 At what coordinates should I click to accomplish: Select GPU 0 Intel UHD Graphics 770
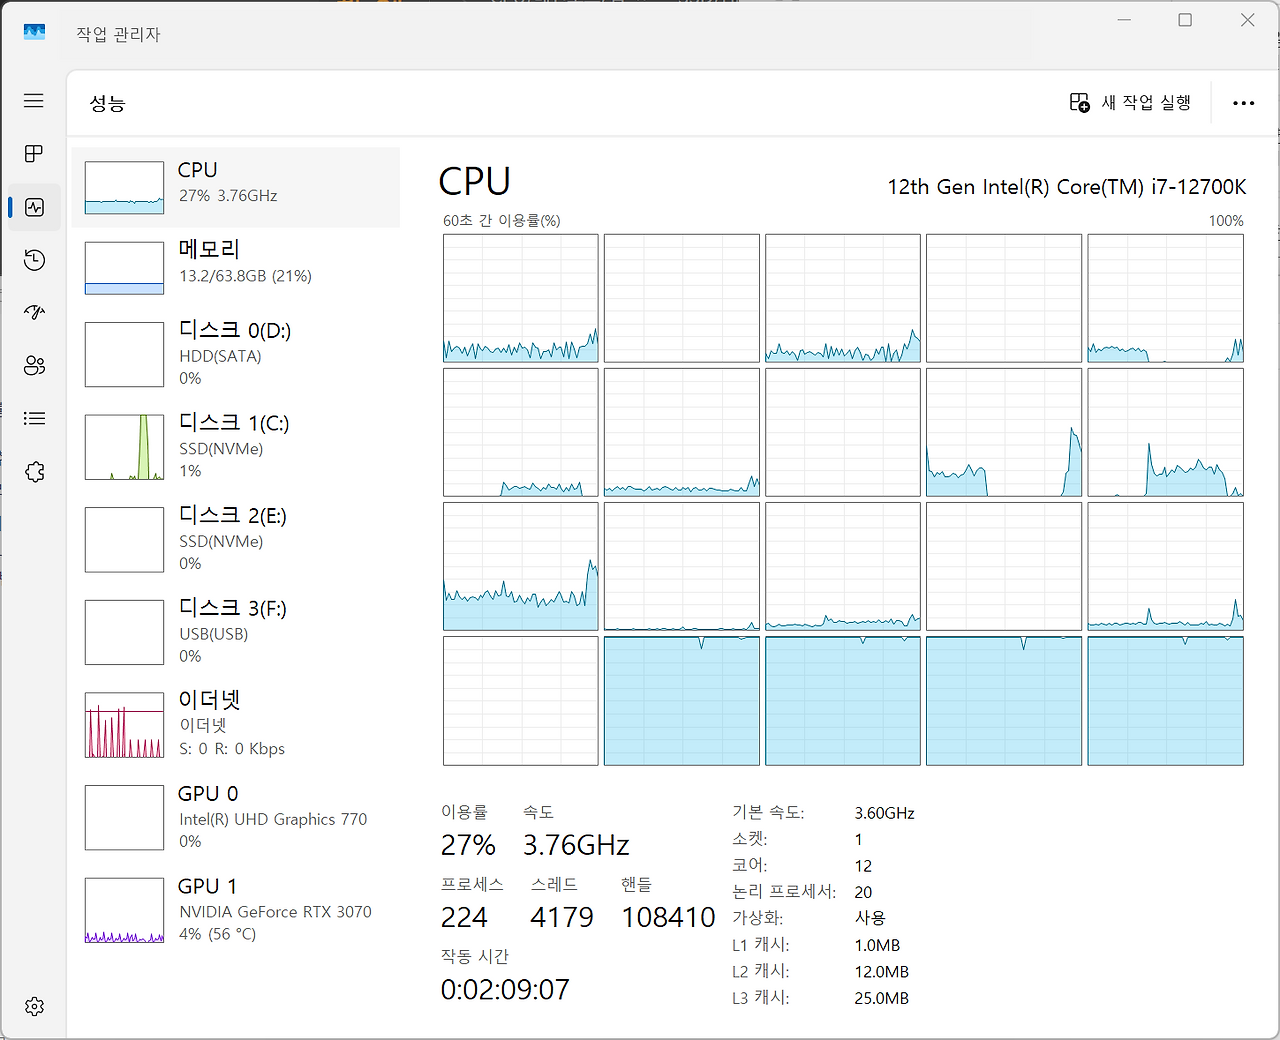[236, 817]
